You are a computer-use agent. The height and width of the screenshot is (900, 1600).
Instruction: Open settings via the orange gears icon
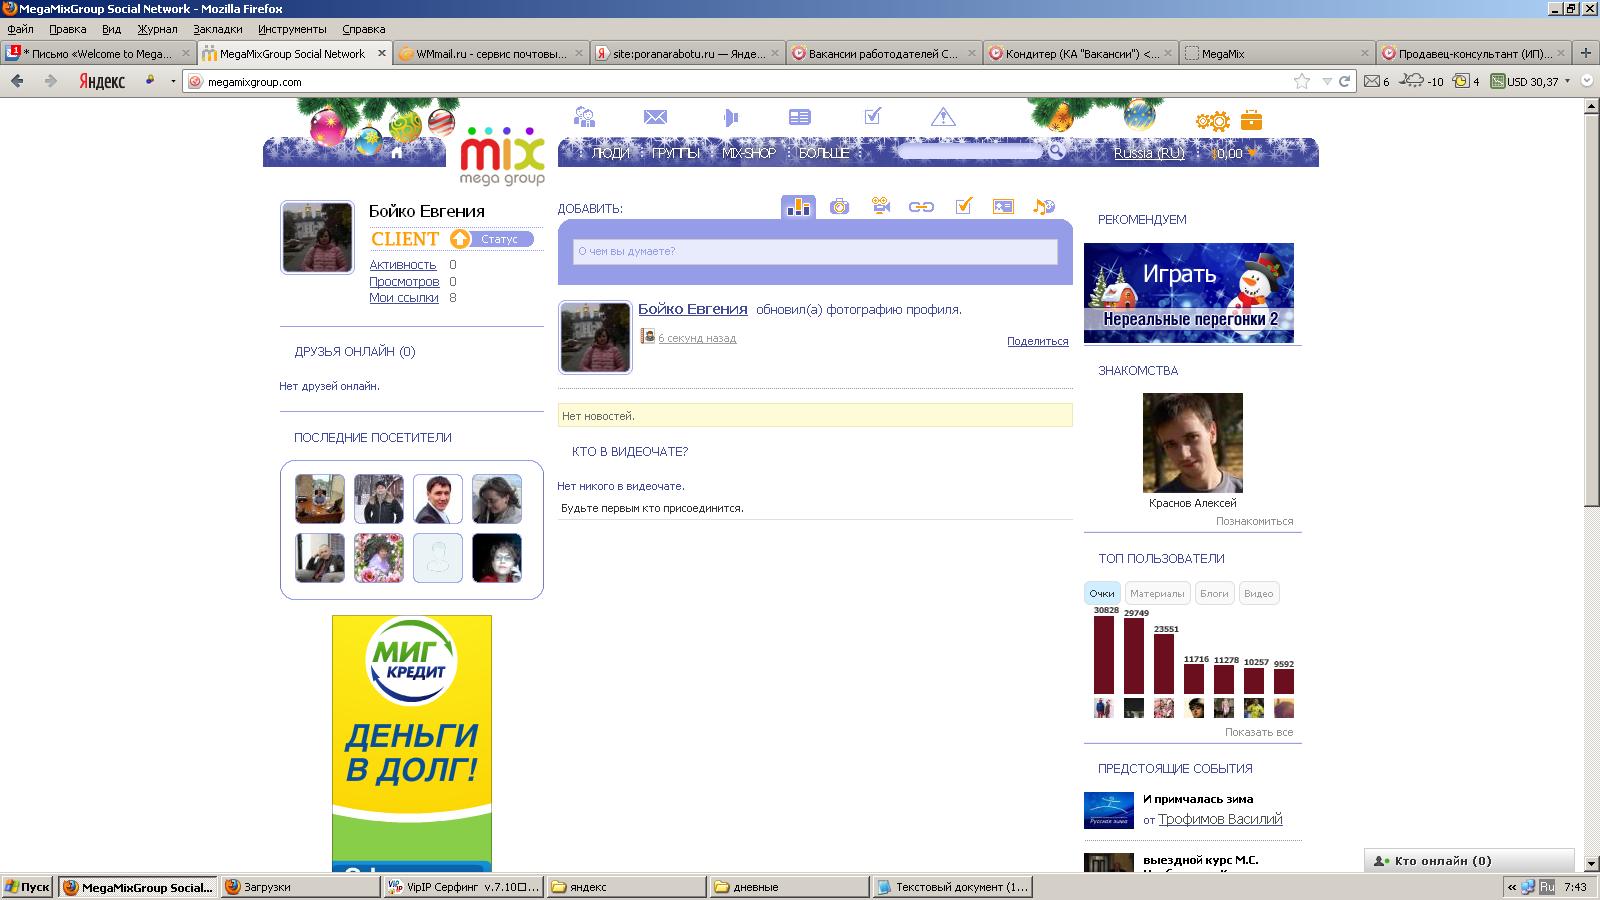(1212, 122)
